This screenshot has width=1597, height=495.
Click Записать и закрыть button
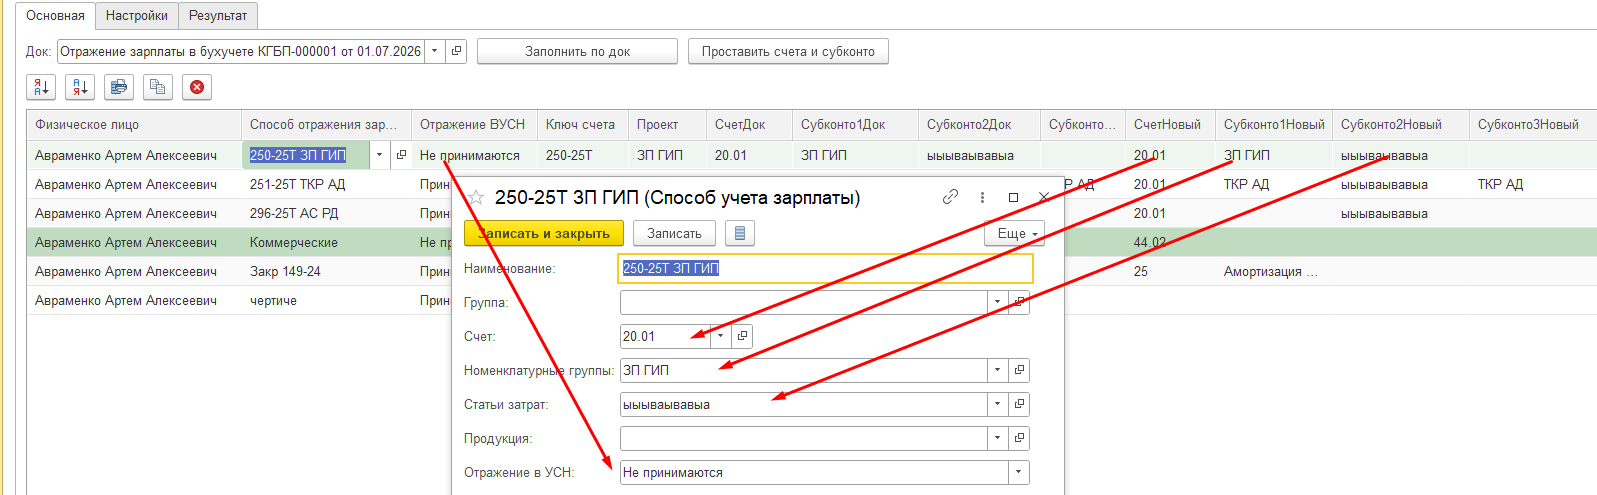[544, 233]
